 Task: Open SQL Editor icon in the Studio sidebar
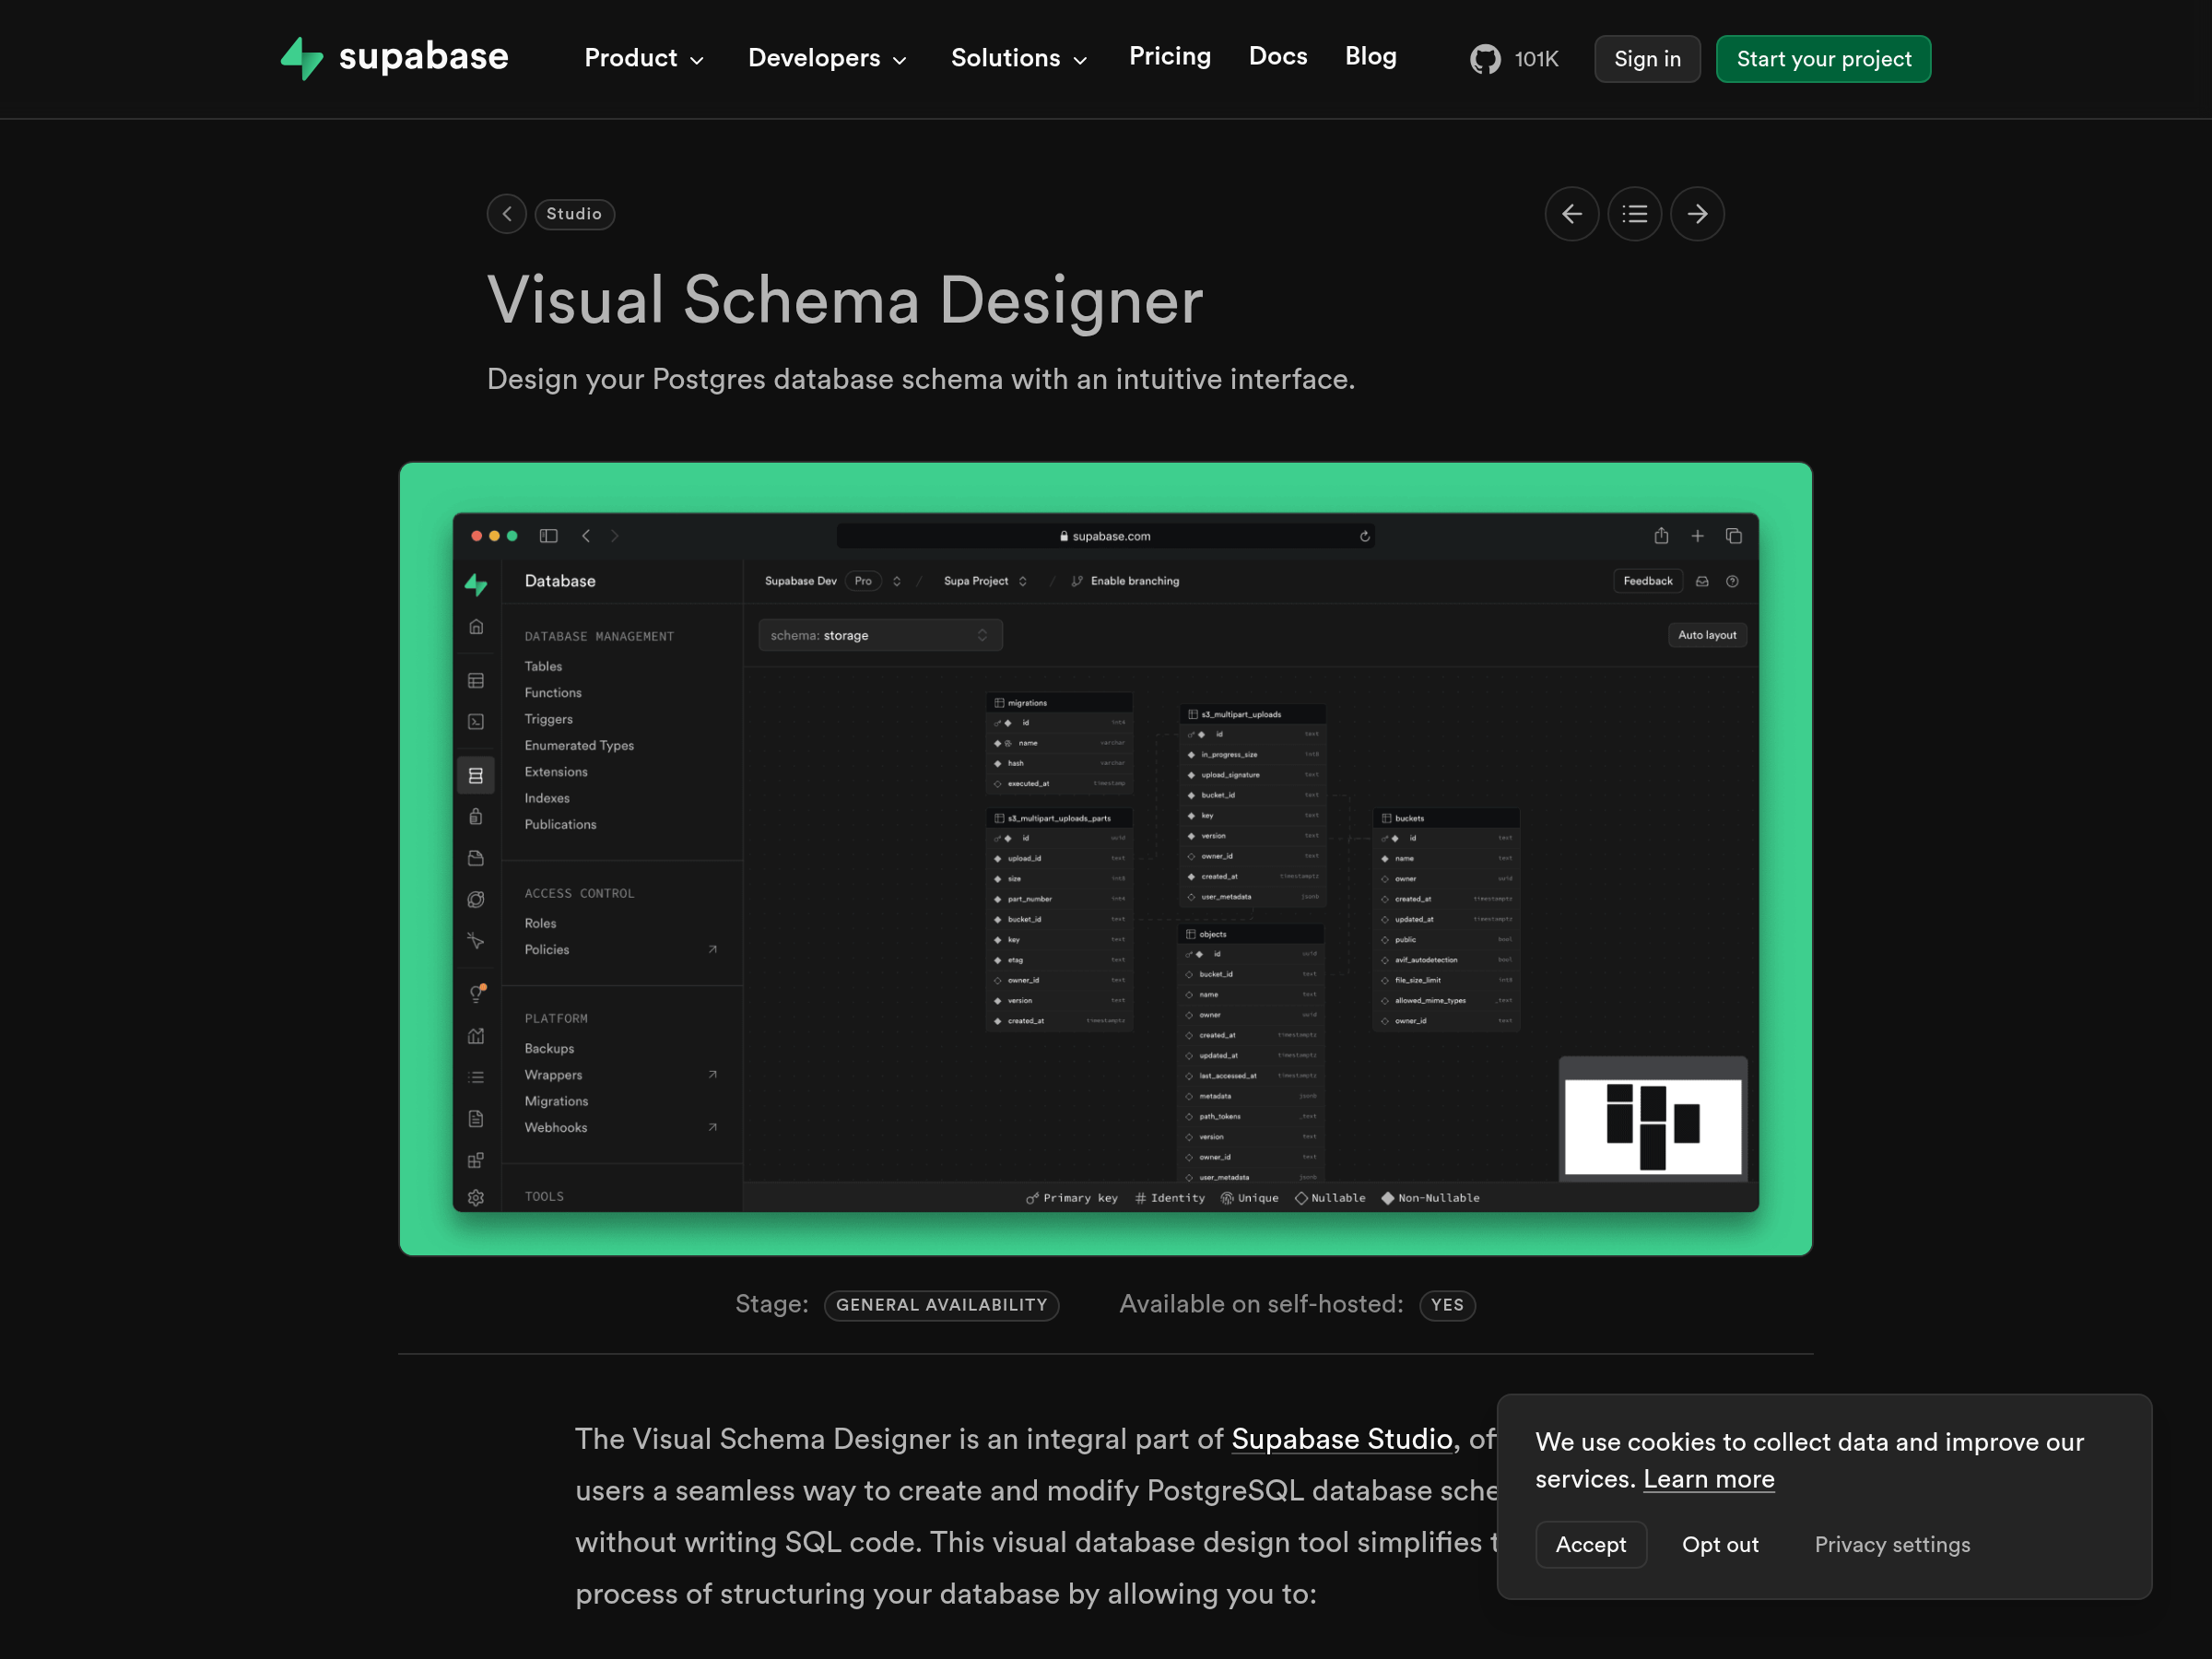476,722
